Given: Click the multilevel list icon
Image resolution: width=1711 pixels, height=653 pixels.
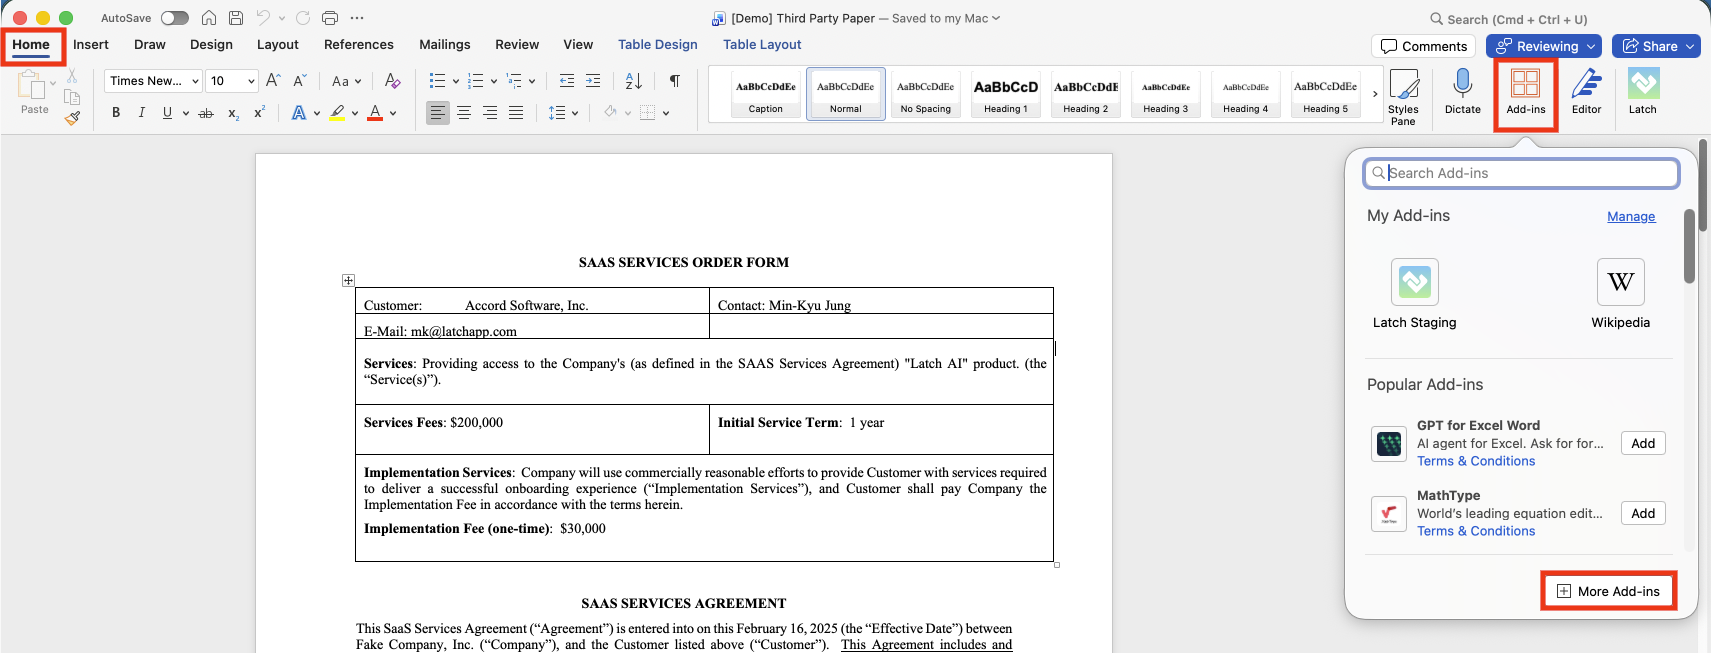Looking at the screenshot, I should [514, 81].
